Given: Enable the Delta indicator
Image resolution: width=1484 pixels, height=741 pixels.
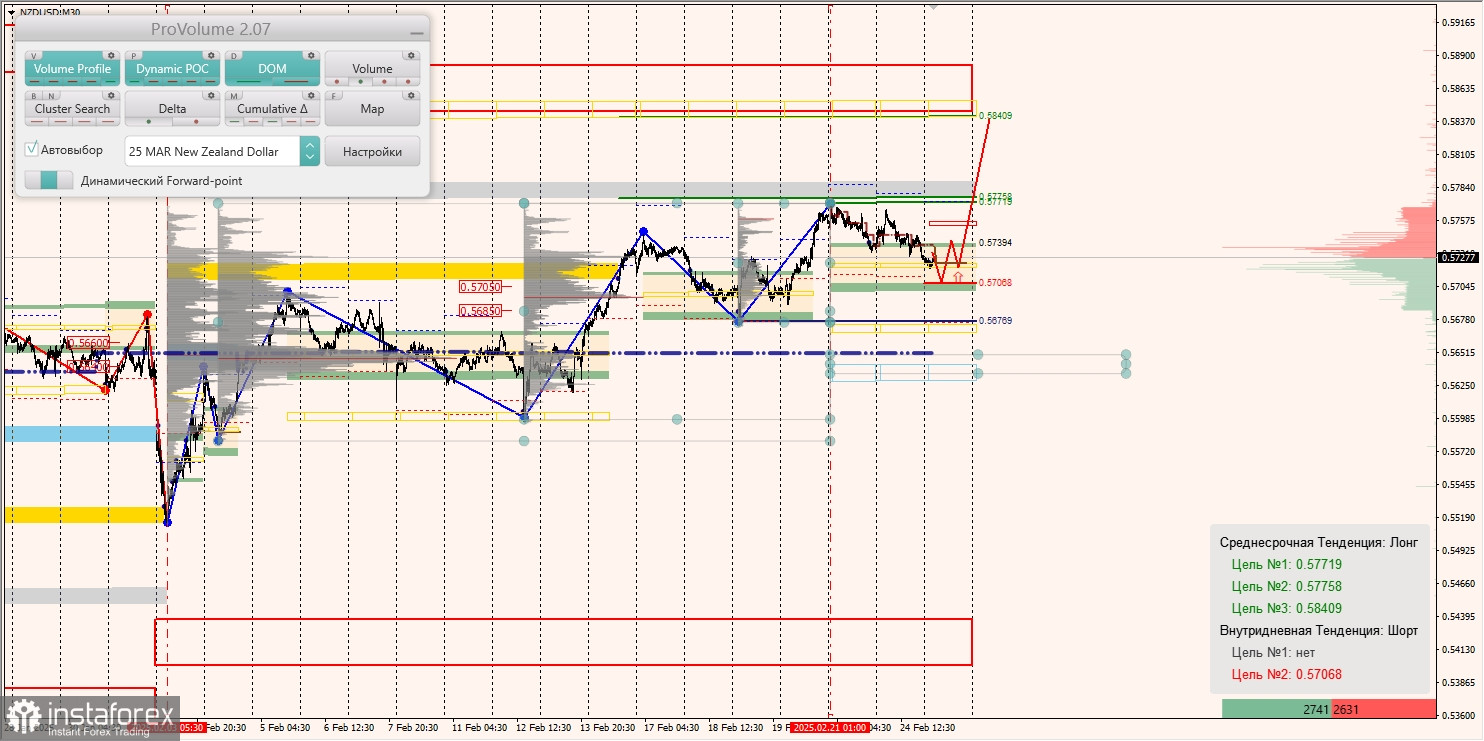Looking at the screenshot, I should click(172, 109).
